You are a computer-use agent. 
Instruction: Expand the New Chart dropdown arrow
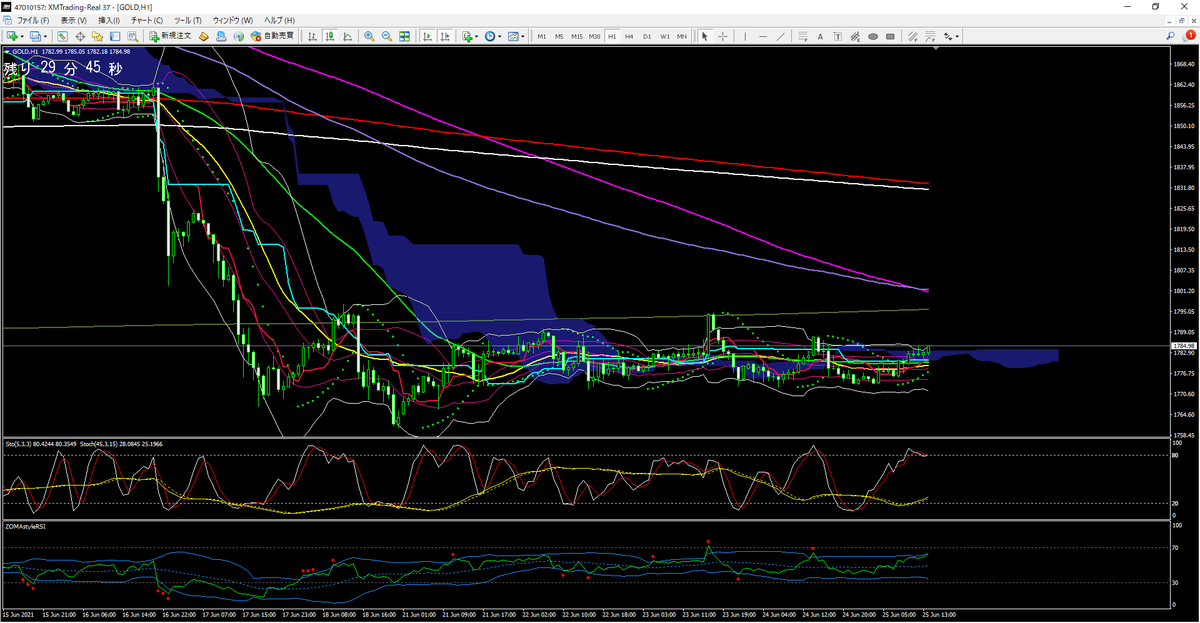(22, 36)
